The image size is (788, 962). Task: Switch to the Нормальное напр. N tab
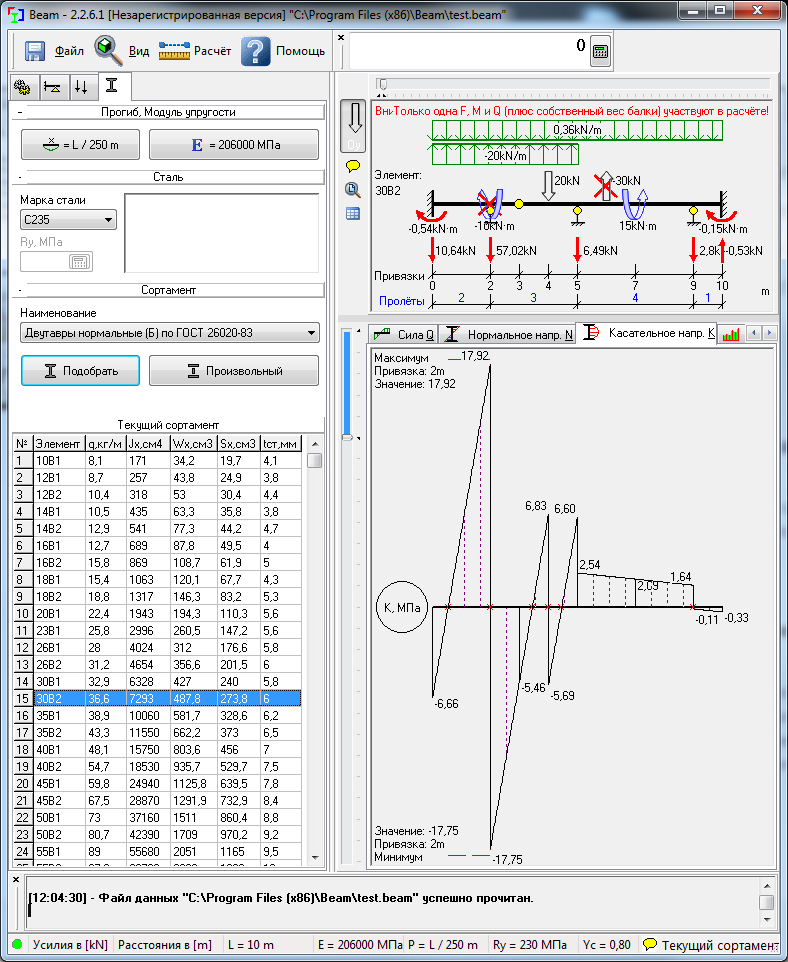[508, 334]
